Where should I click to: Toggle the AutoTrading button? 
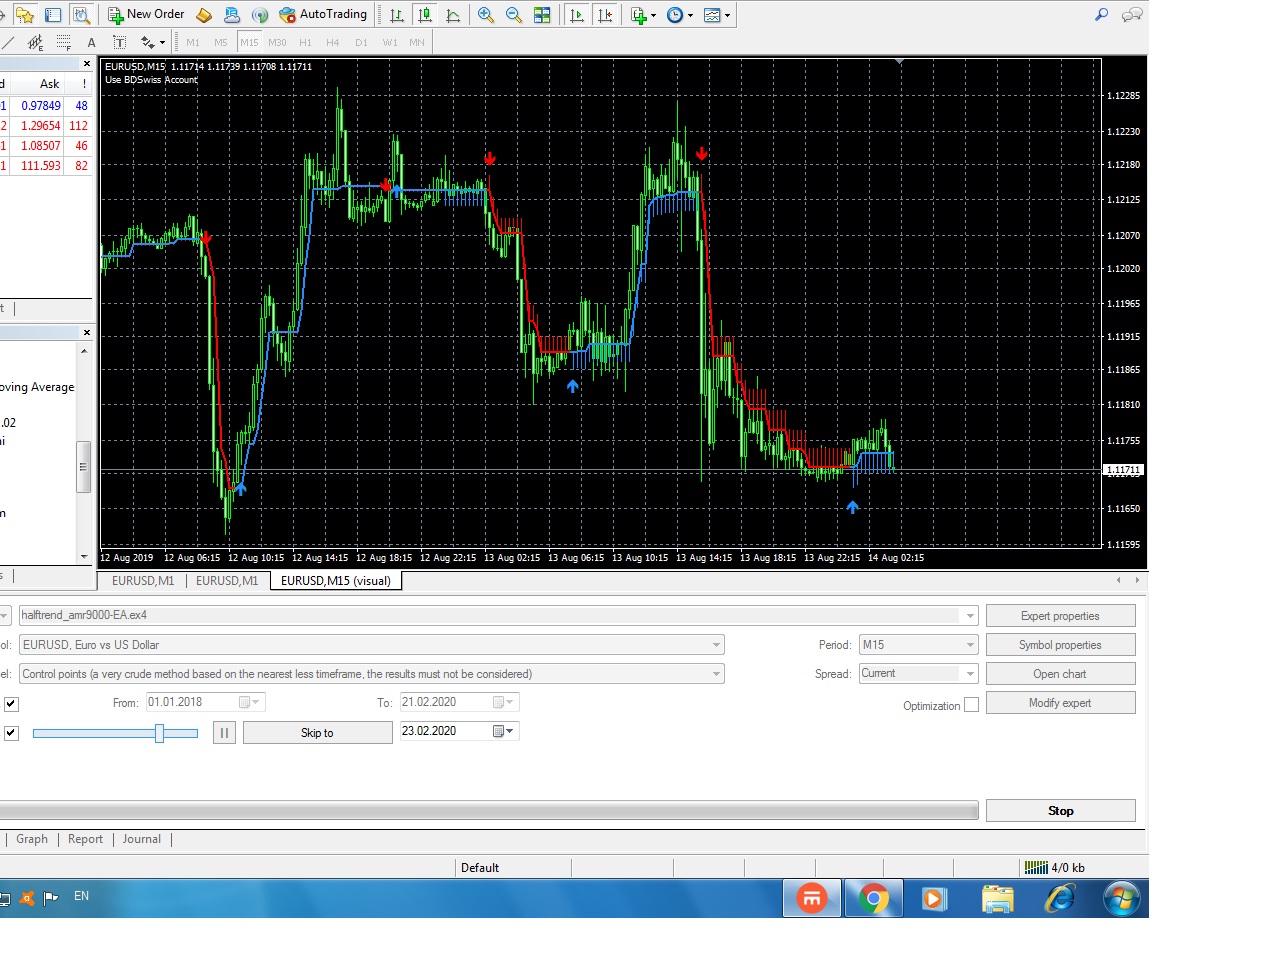click(323, 14)
